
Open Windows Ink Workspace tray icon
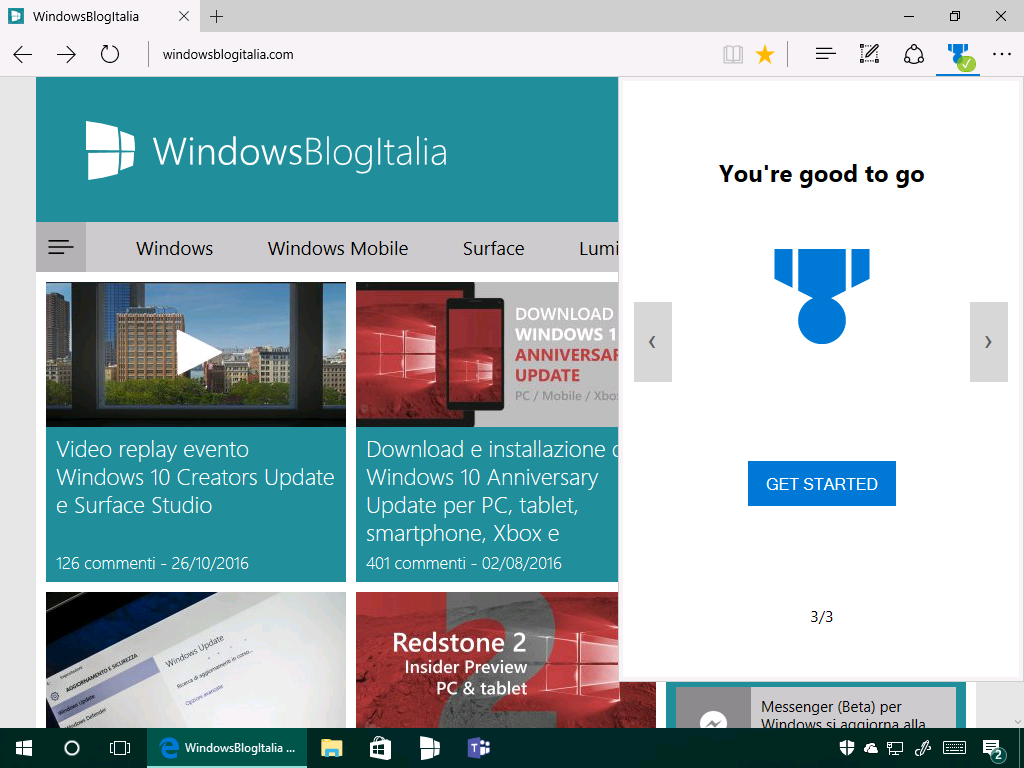[923, 748]
